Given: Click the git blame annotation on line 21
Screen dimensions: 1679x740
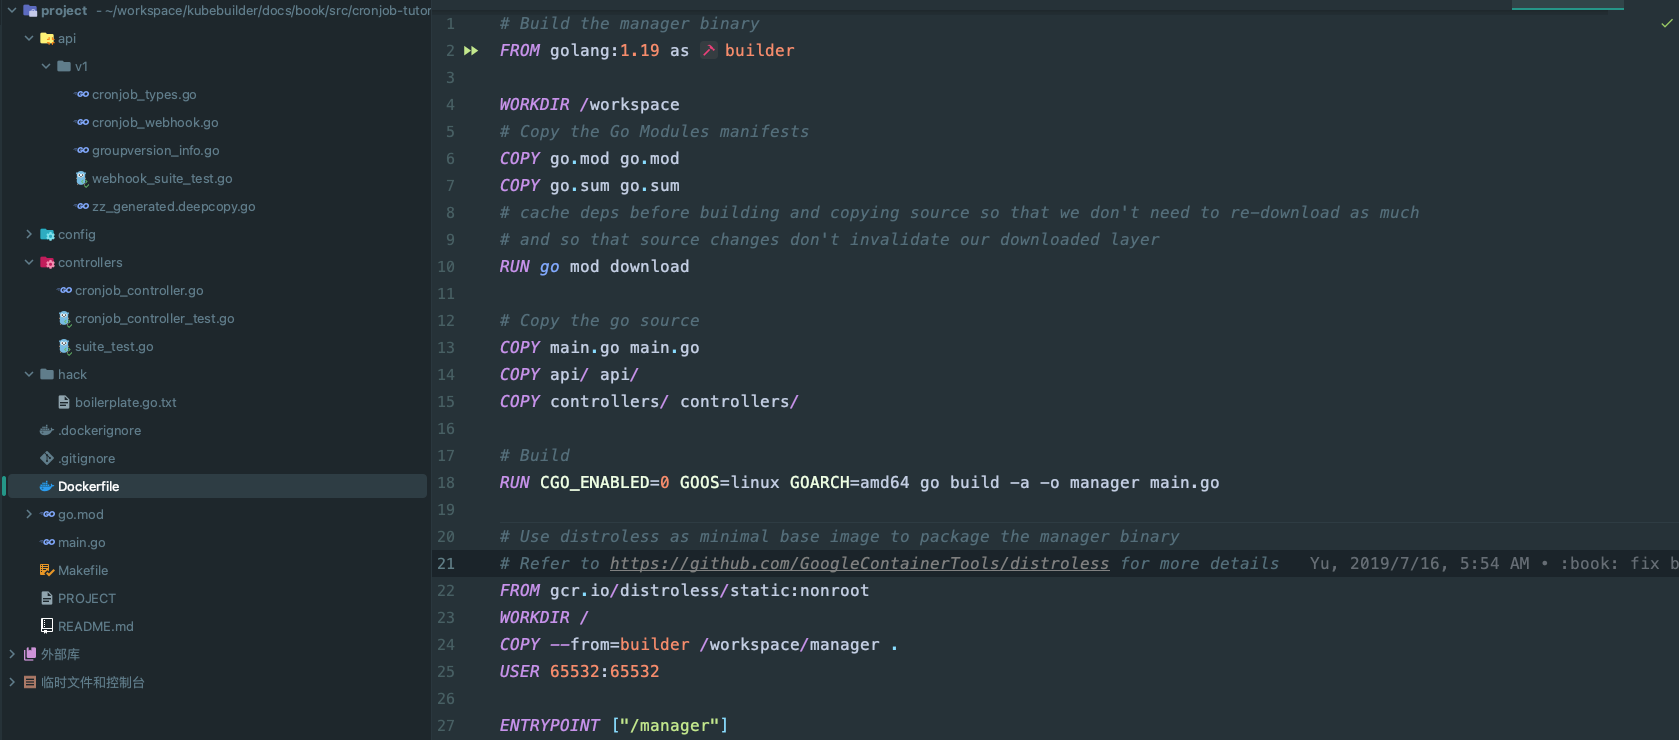Looking at the screenshot, I should [1494, 563].
